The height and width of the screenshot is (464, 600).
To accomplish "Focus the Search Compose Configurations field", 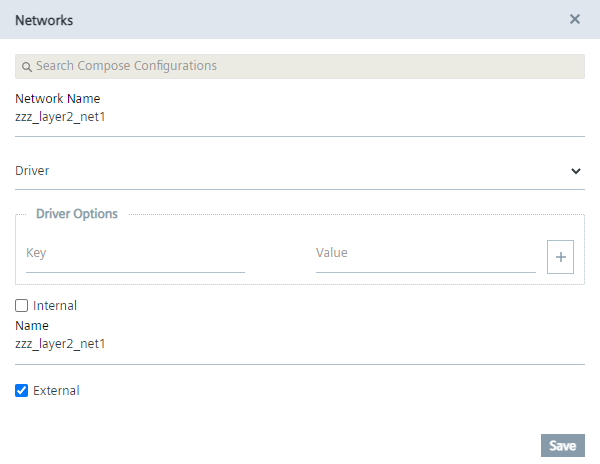I will (x=300, y=66).
